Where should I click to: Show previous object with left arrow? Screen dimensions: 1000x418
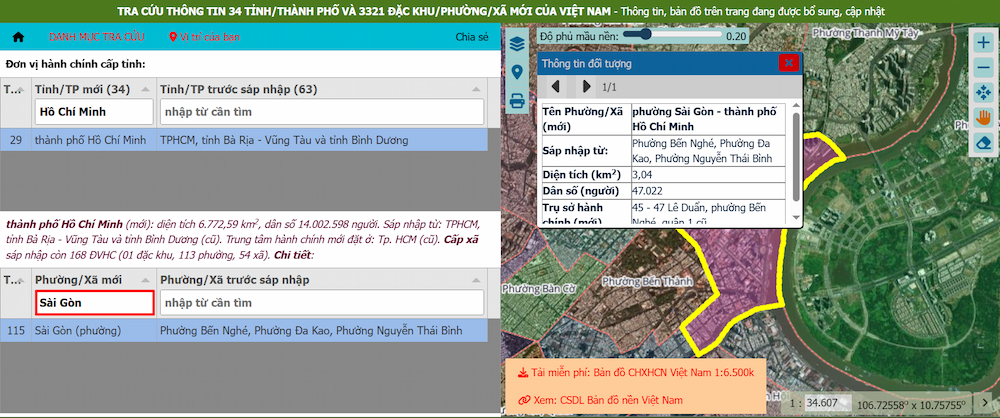(x=556, y=87)
